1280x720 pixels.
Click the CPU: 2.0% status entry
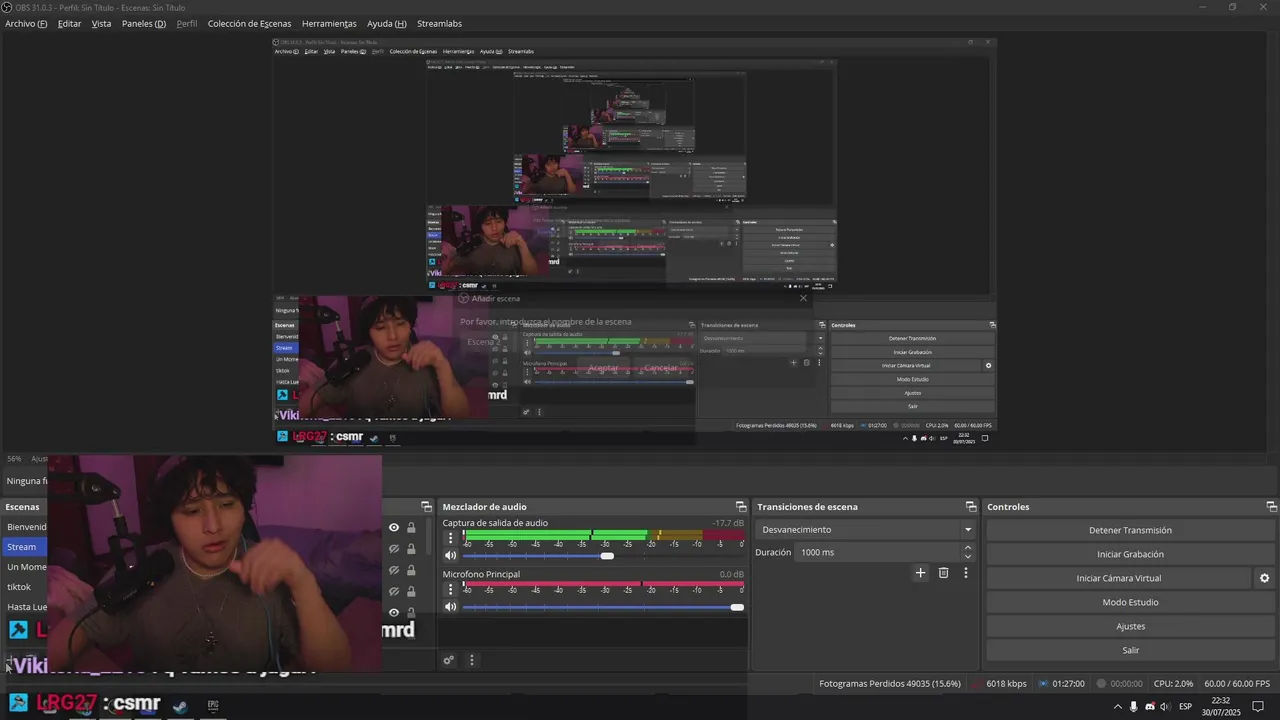(x=1173, y=684)
